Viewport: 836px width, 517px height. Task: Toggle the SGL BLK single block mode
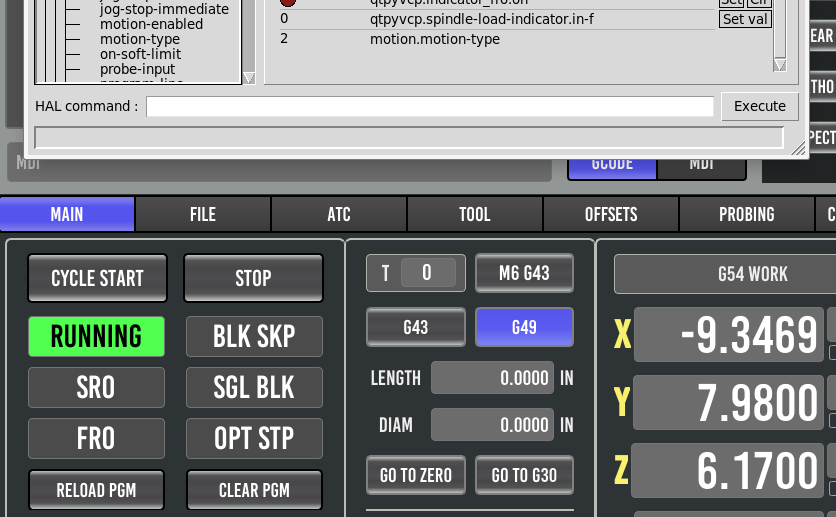pyautogui.click(x=254, y=387)
